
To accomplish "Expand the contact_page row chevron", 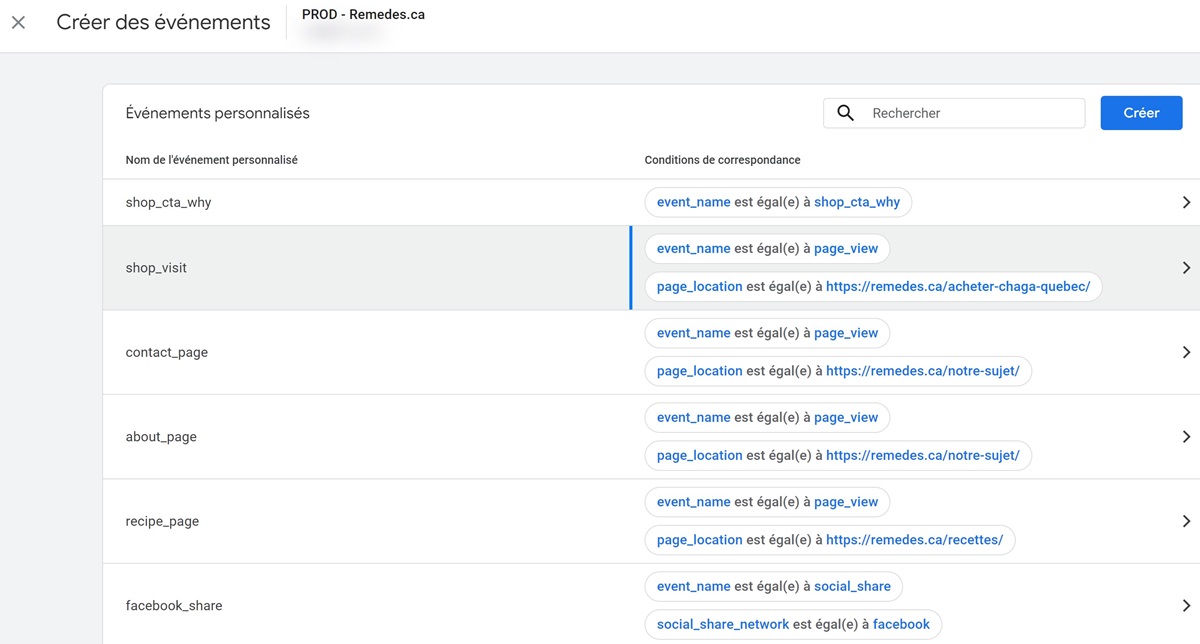I will tap(1186, 352).
